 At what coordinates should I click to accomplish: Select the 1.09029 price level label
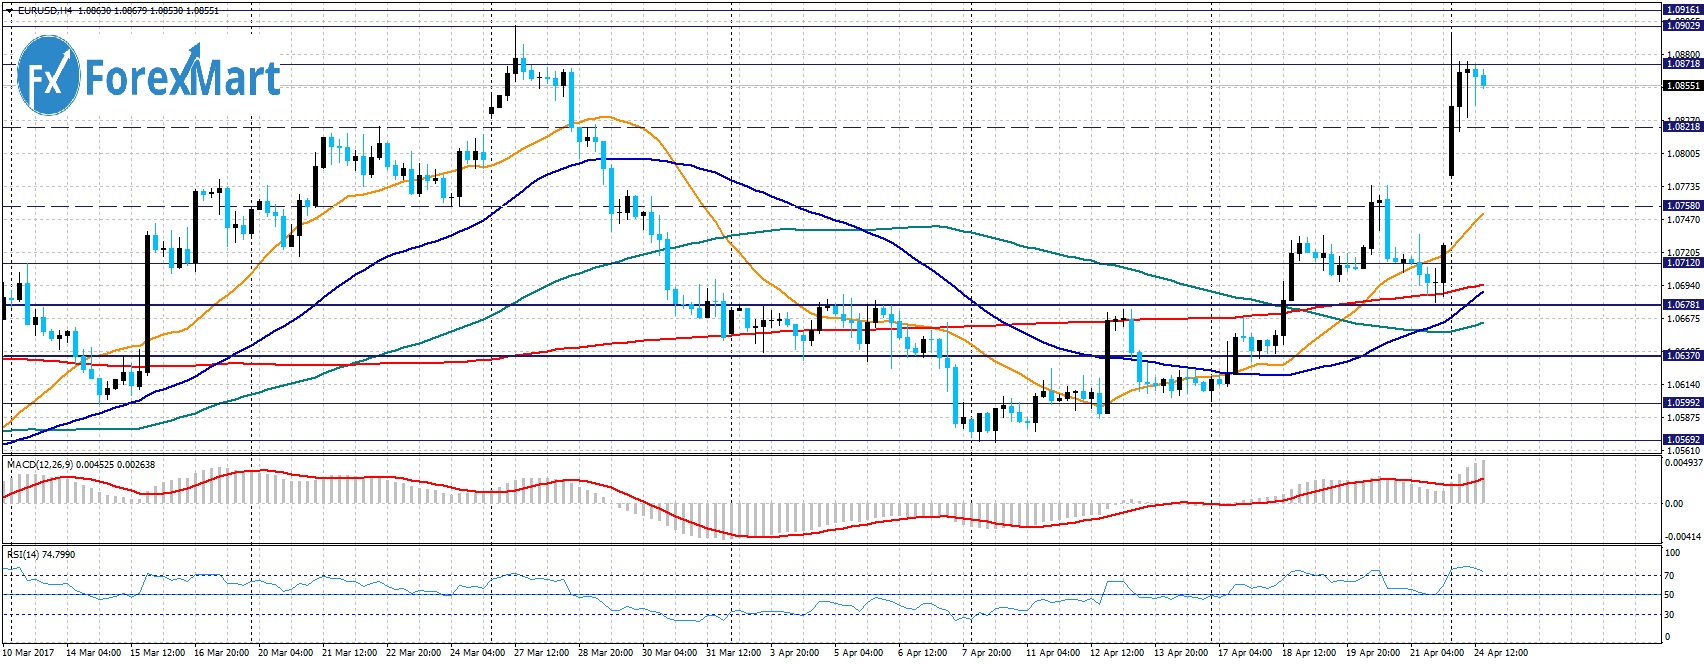(1682, 26)
